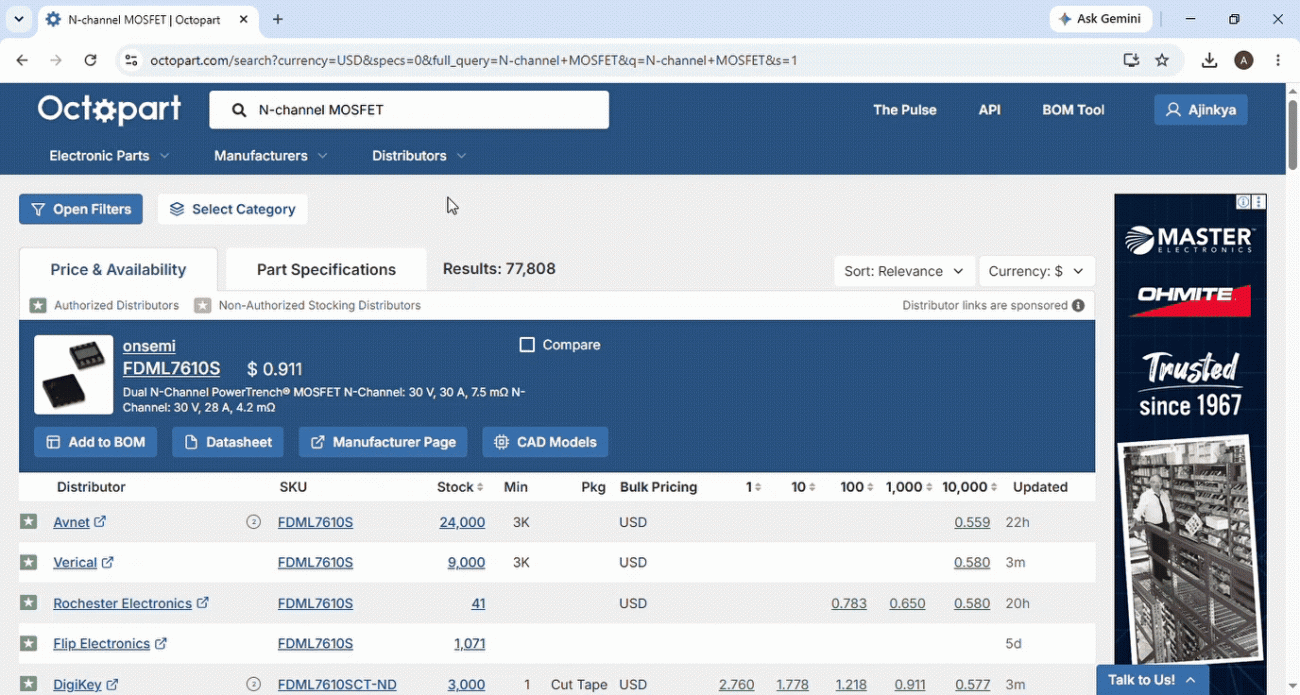The height and width of the screenshot is (695, 1300).
Task: Open the FDML7610S part title link
Action: (x=171, y=368)
